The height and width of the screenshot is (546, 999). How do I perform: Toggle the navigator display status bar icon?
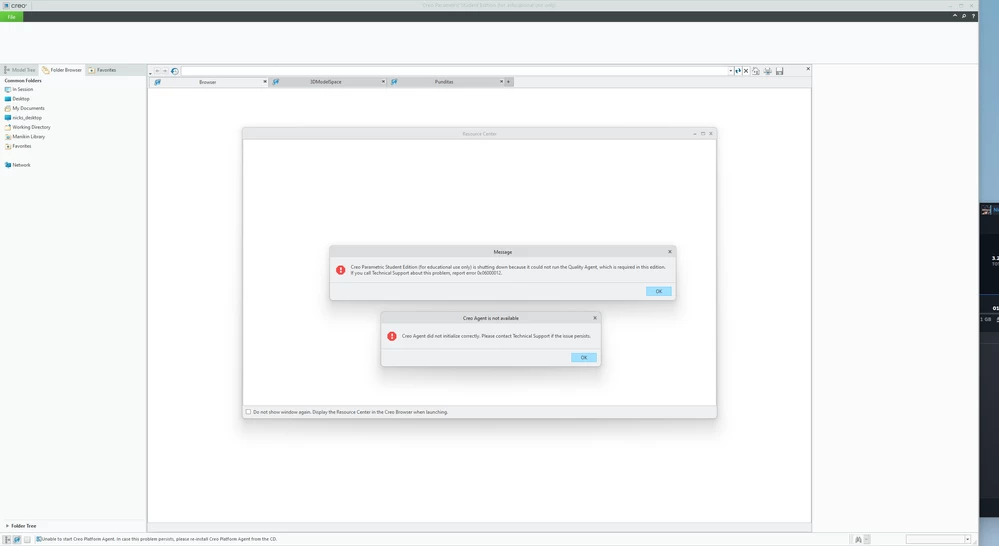[8, 539]
